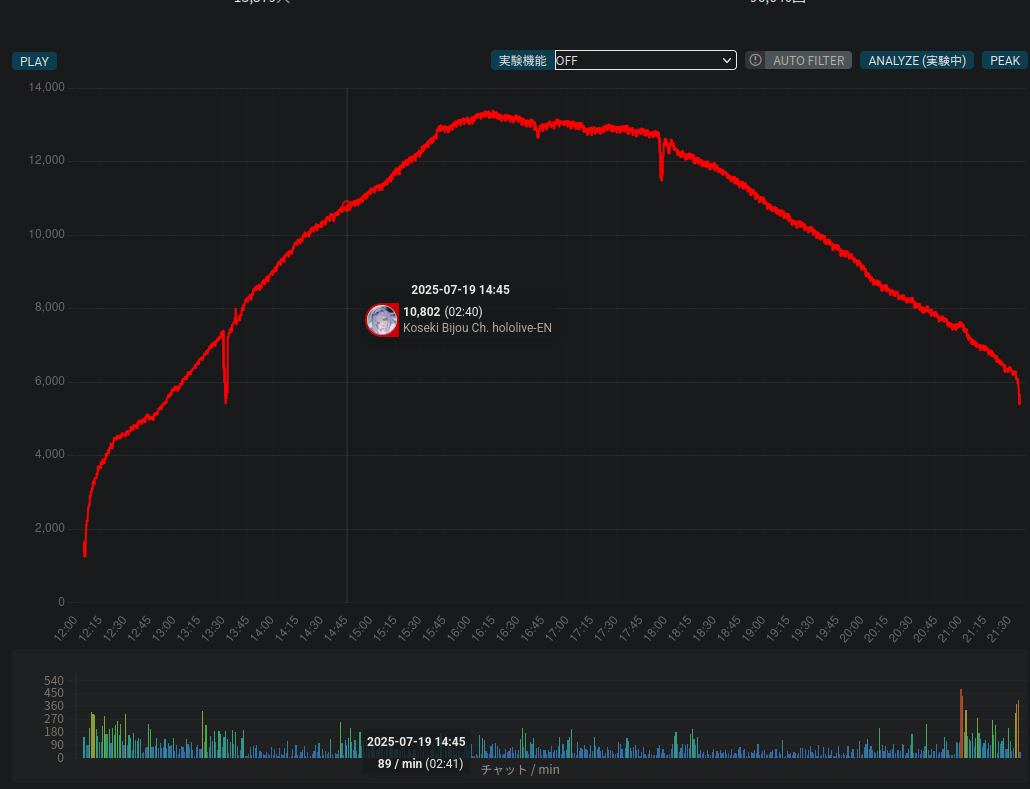1030x789 pixels.
Task: Click the tall red chat spike near 21:00
Action: pos(961,723)
